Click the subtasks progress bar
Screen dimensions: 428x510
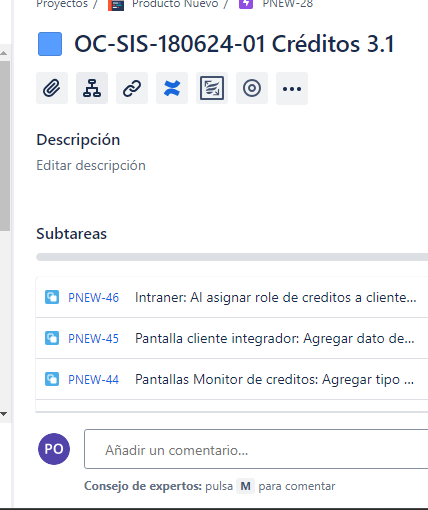click(x=232, y=257)
